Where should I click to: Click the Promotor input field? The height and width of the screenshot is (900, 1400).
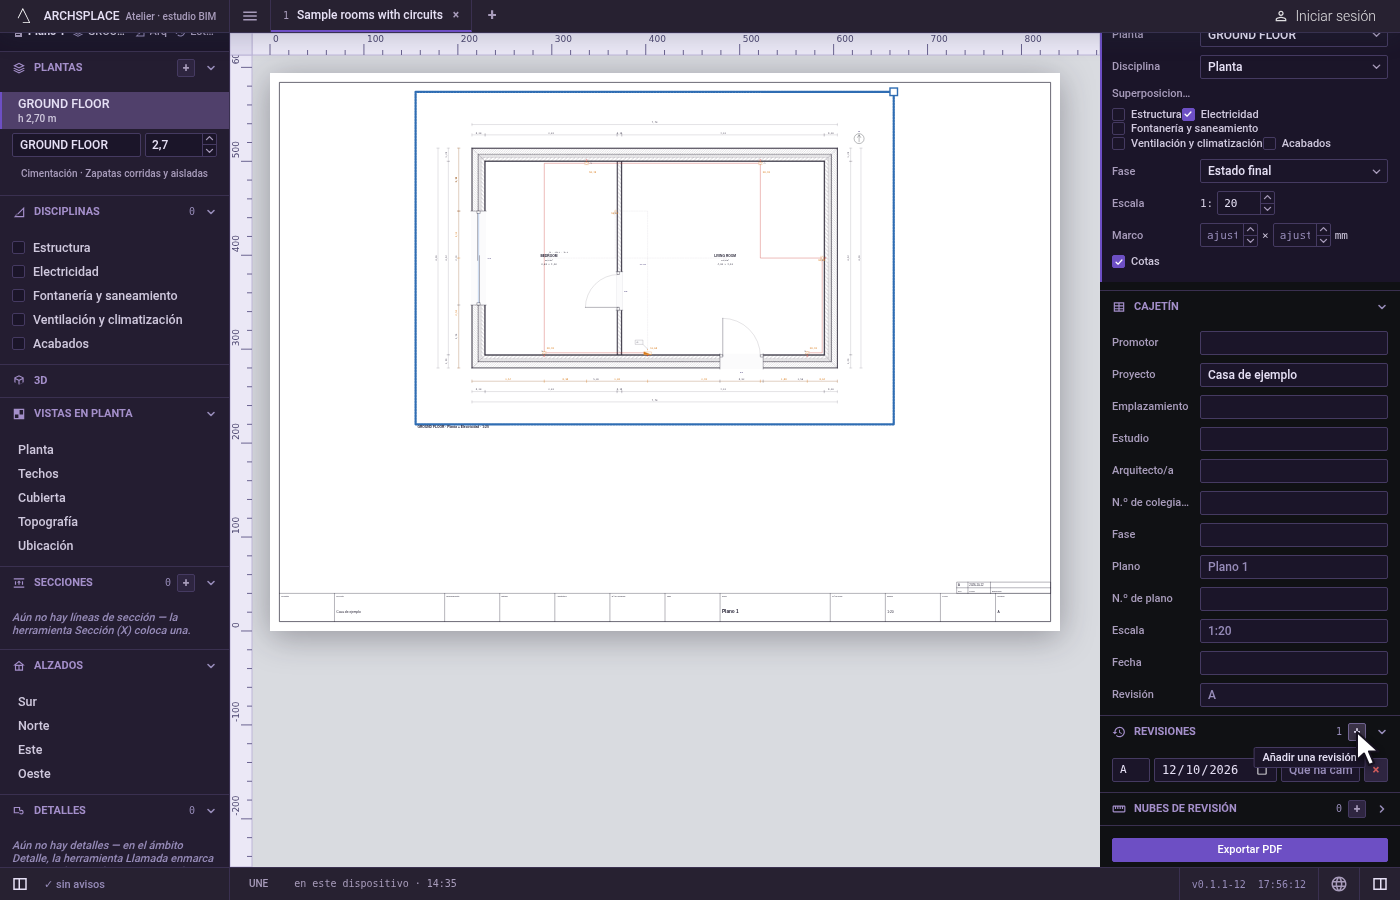[1294, 343]
